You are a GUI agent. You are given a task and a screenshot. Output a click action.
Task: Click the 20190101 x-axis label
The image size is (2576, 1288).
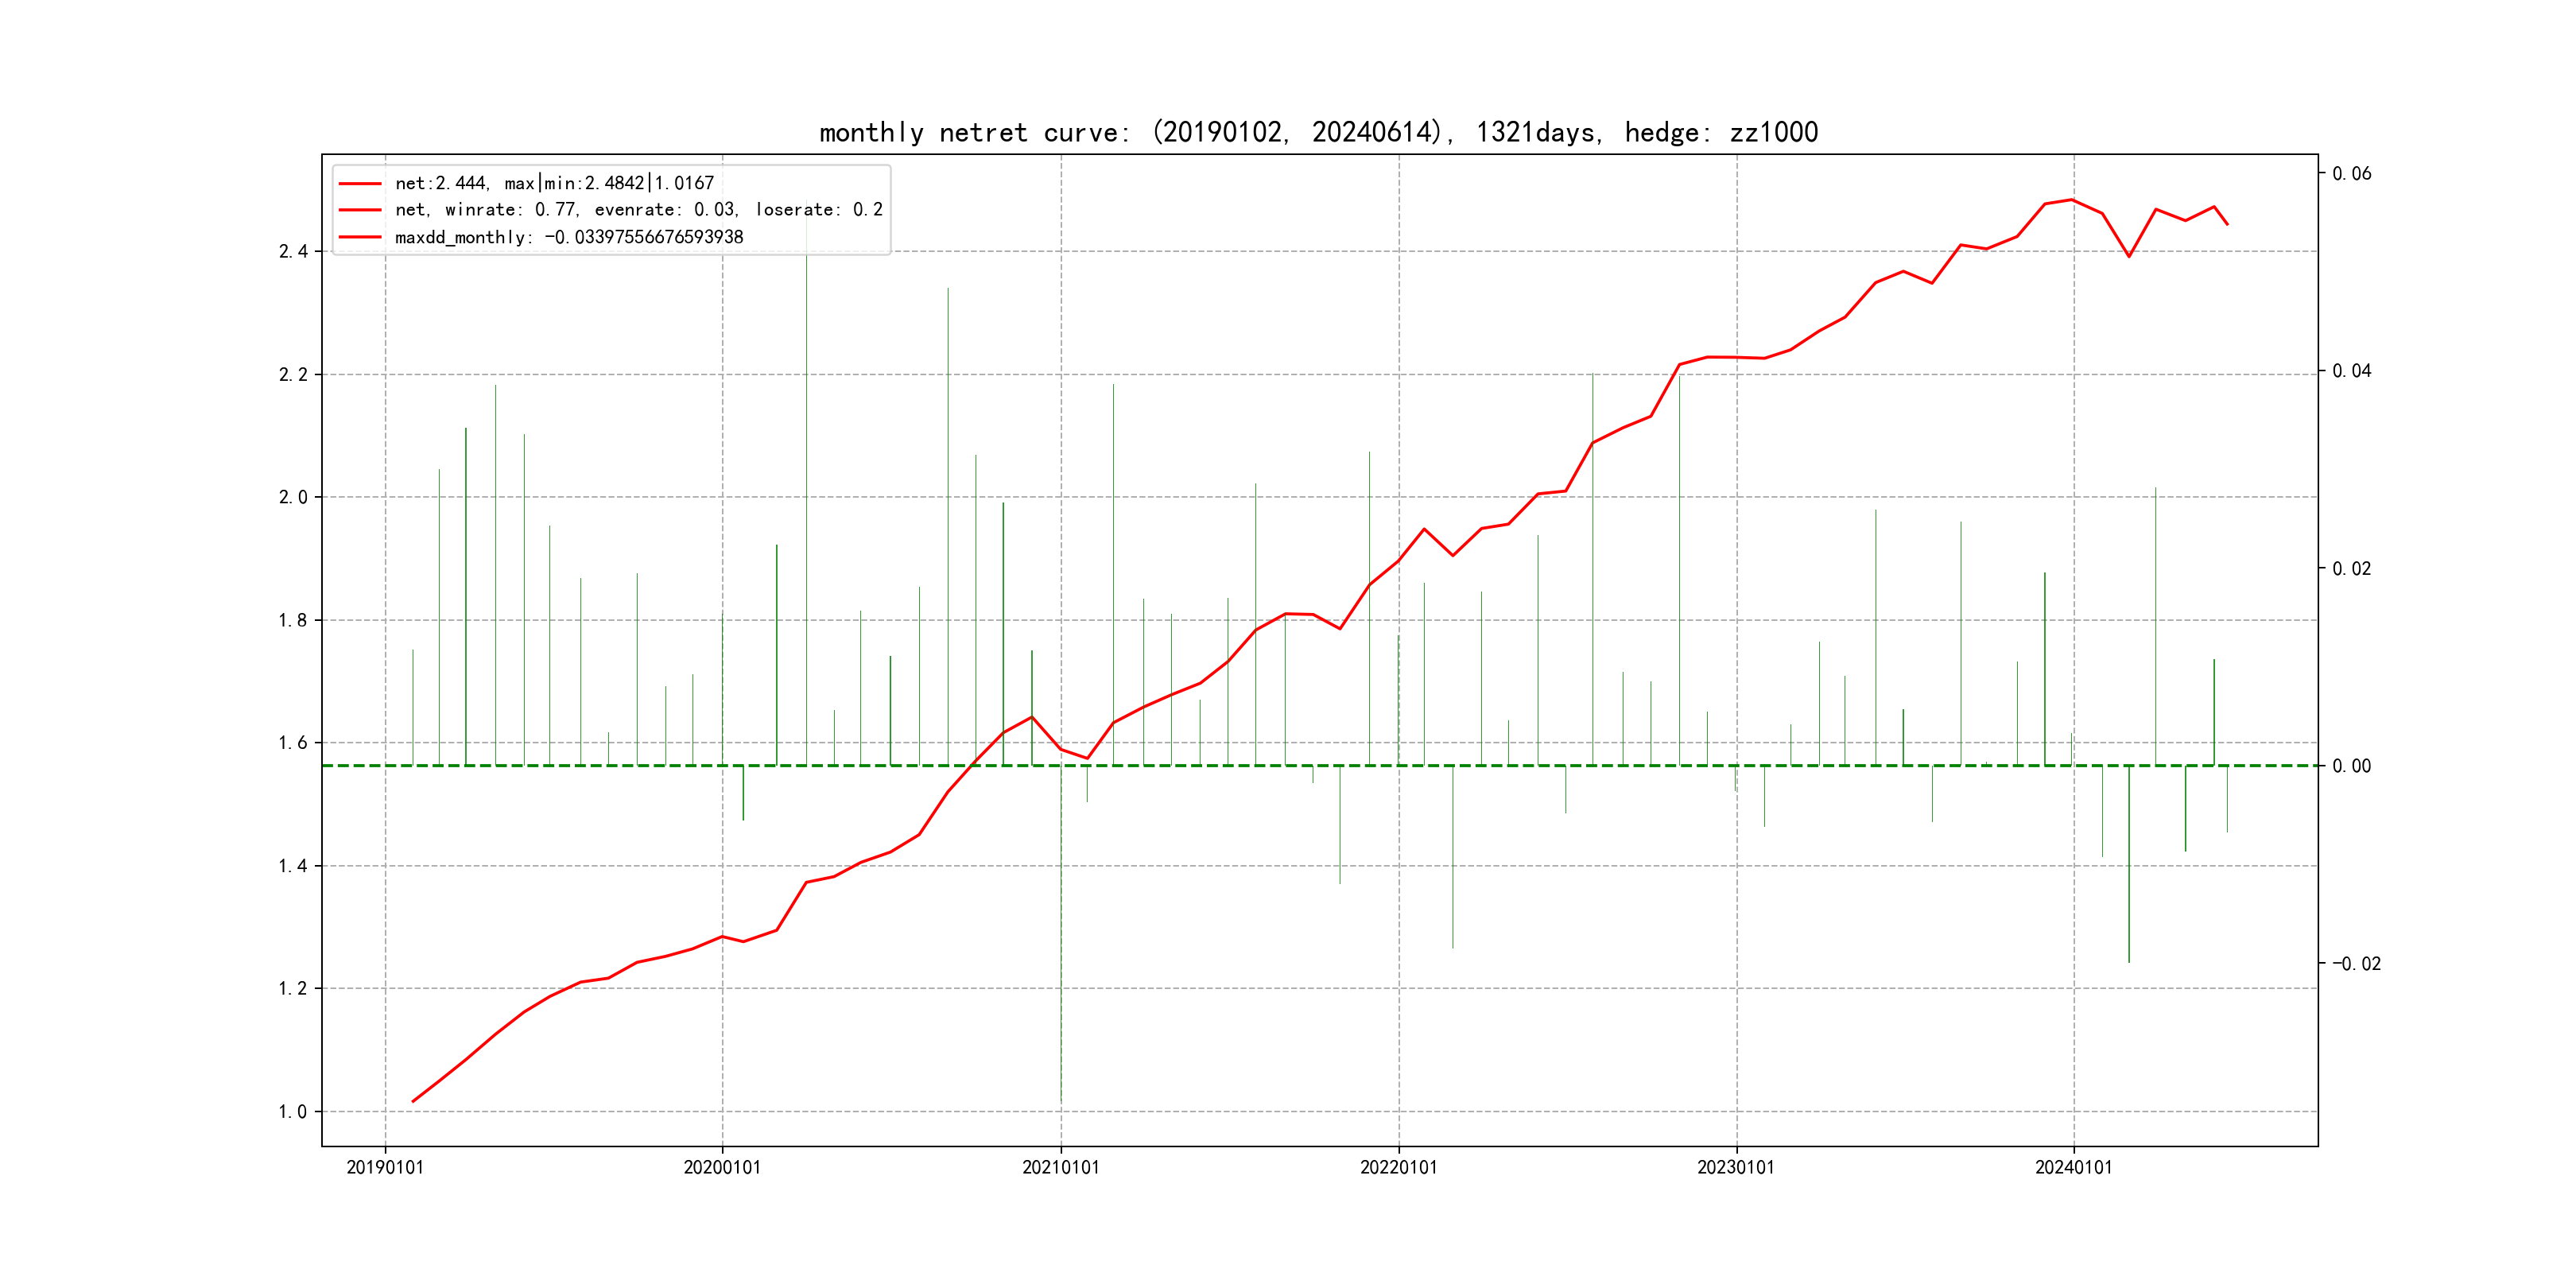[385, 1167]
